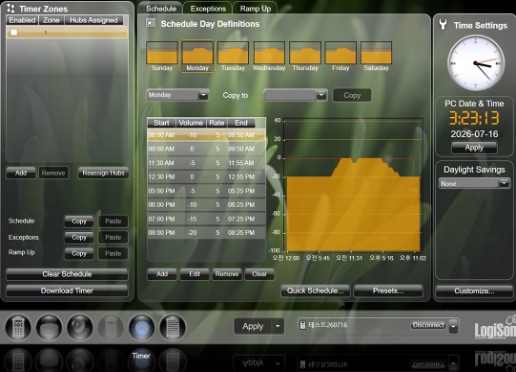516x372 pixels.
Task: Switch to the Exceptions tab
Action: (208, 9)
